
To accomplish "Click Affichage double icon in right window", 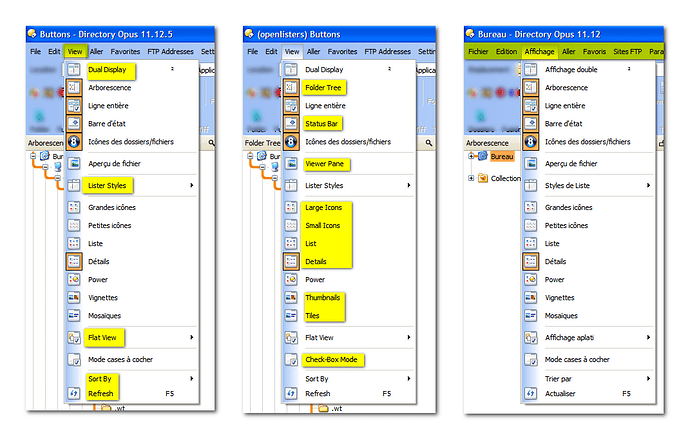I will pos(531,70).
